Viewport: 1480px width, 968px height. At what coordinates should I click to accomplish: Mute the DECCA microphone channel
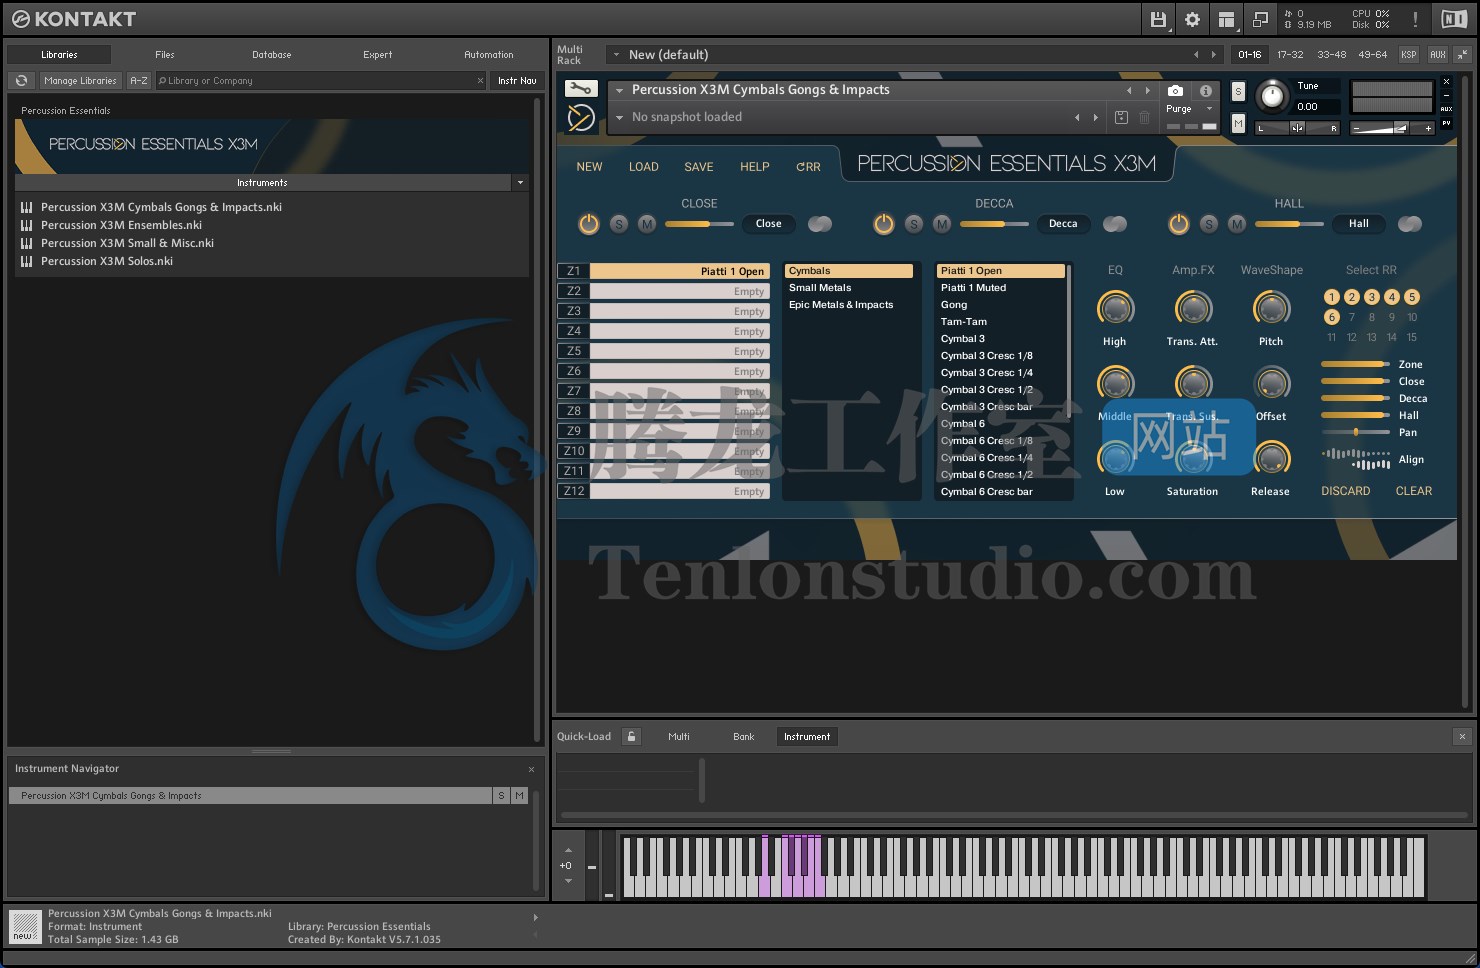(x=942, y=224)
